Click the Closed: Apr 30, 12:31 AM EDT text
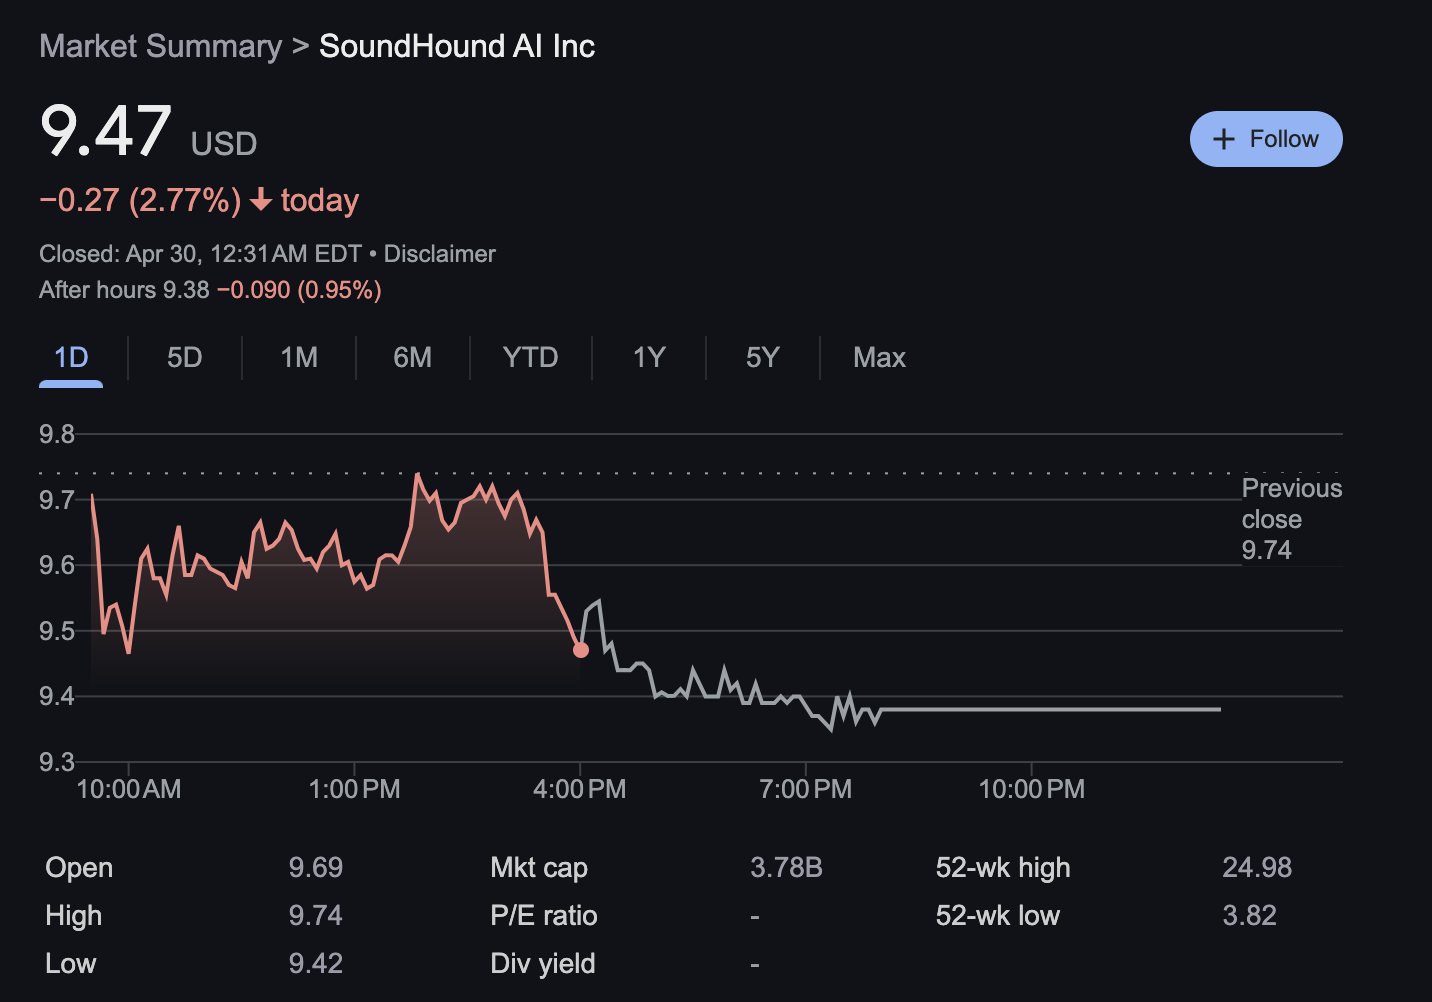 click(200, 254)
